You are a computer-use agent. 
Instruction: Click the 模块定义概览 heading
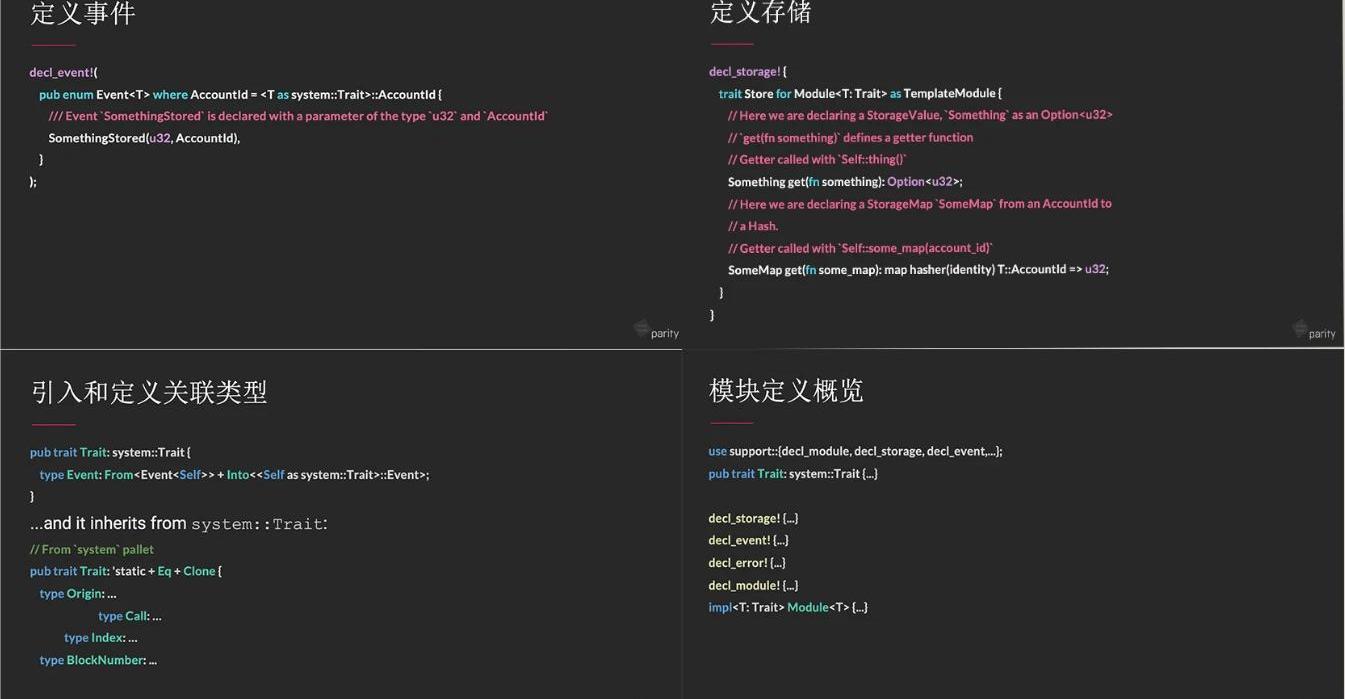[x=786, y=390]
